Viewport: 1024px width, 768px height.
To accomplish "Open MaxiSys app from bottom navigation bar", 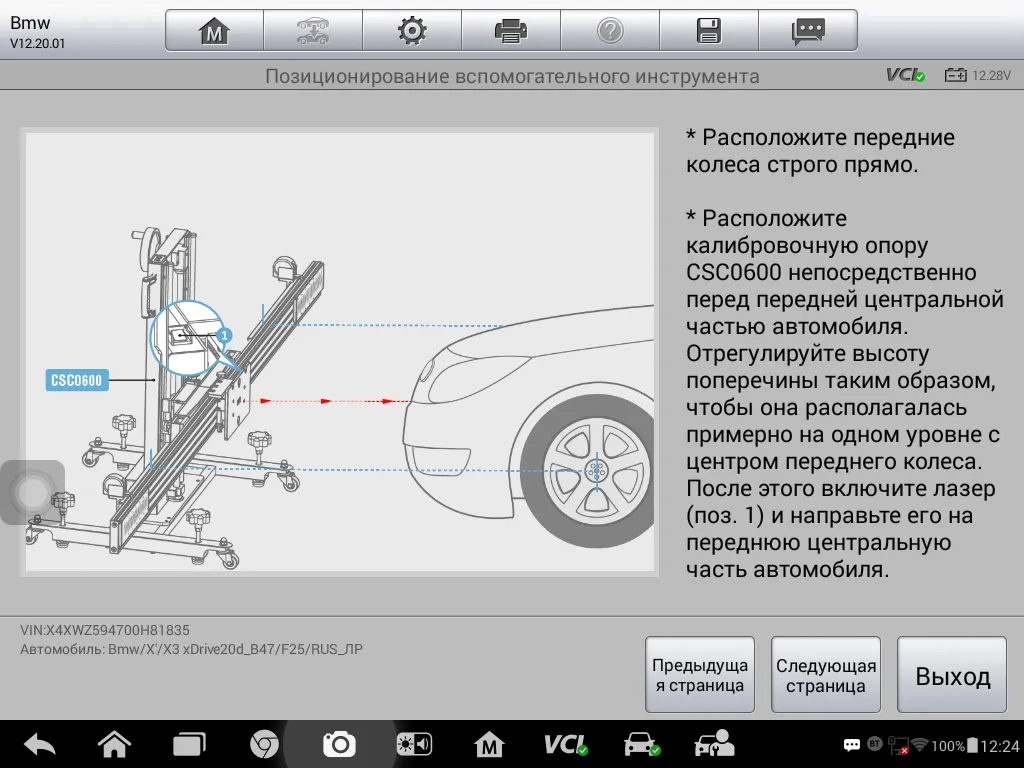I will tap(489, 744).
